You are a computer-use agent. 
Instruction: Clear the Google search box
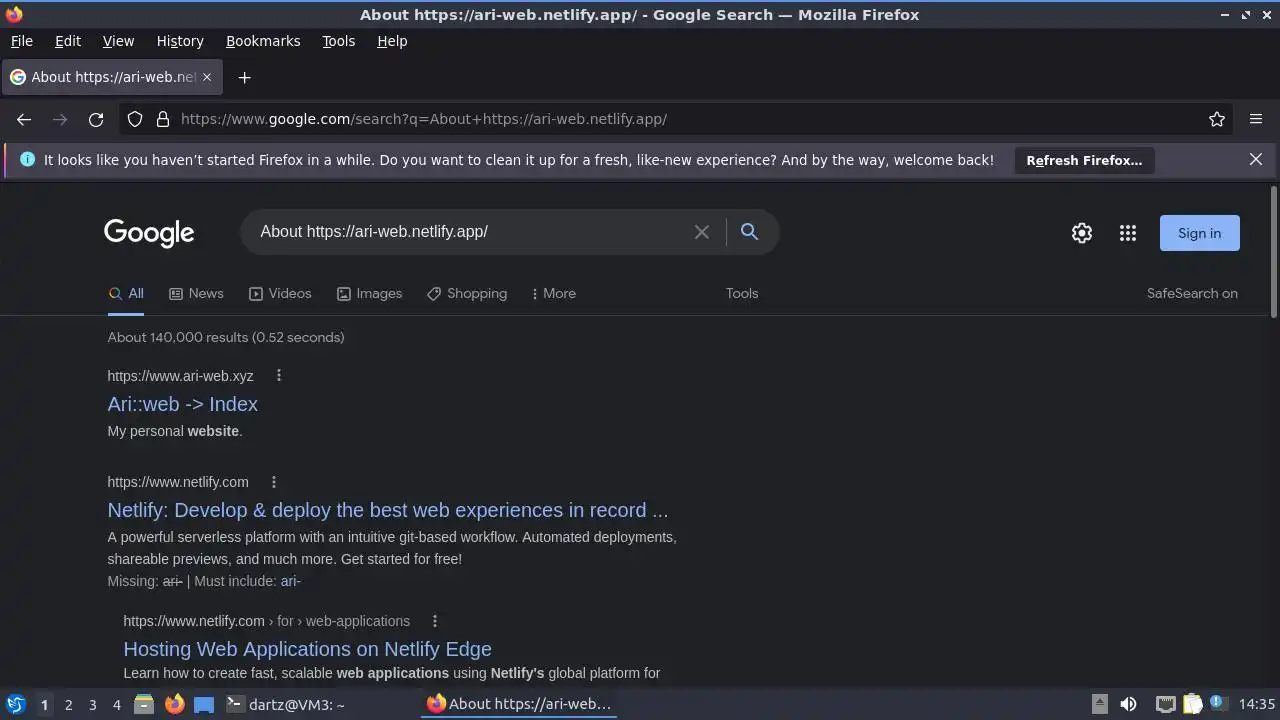[x=702, y=232]
